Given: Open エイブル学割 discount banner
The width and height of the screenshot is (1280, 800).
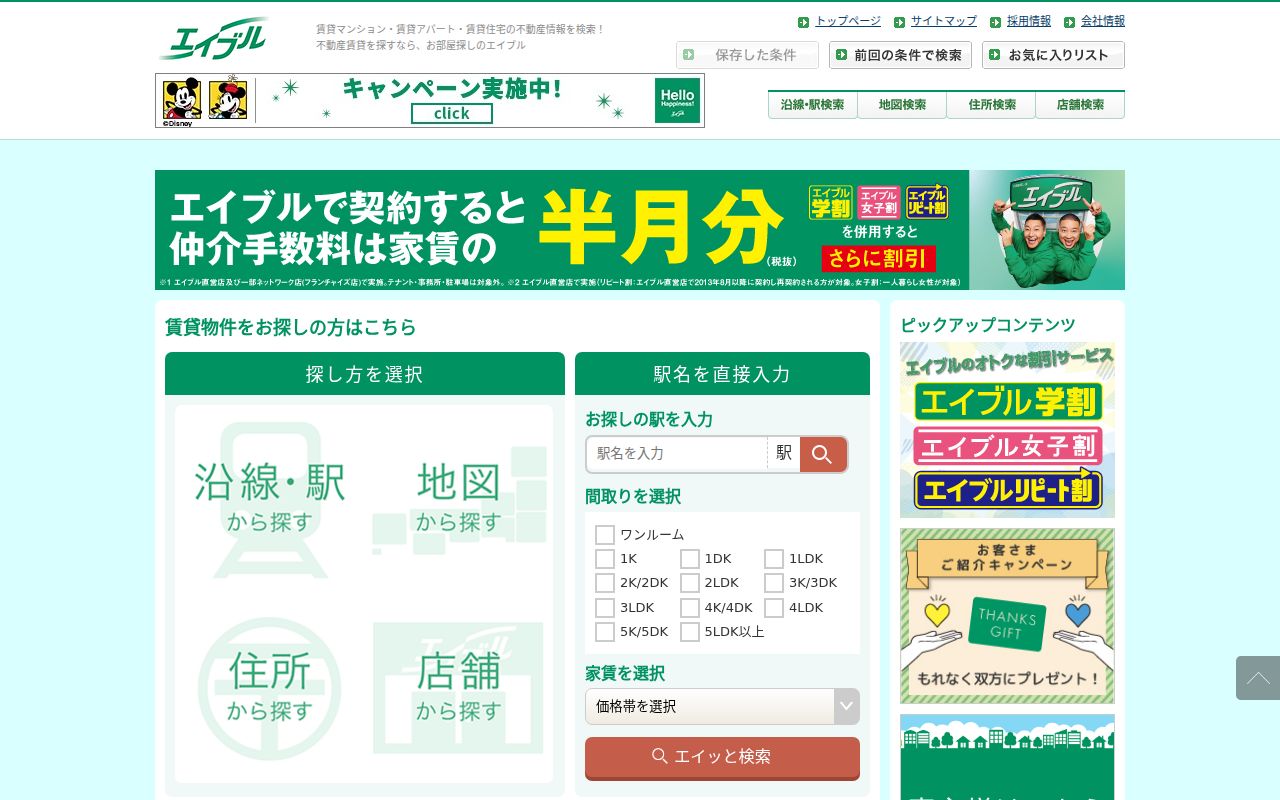Looking at the screenshot, I should 1007,430.
